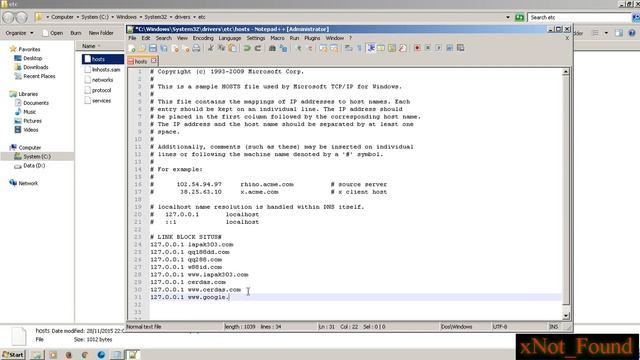The image size is (640, 360).
Task: Click the Windows Start button
Action: click(13, 355)
